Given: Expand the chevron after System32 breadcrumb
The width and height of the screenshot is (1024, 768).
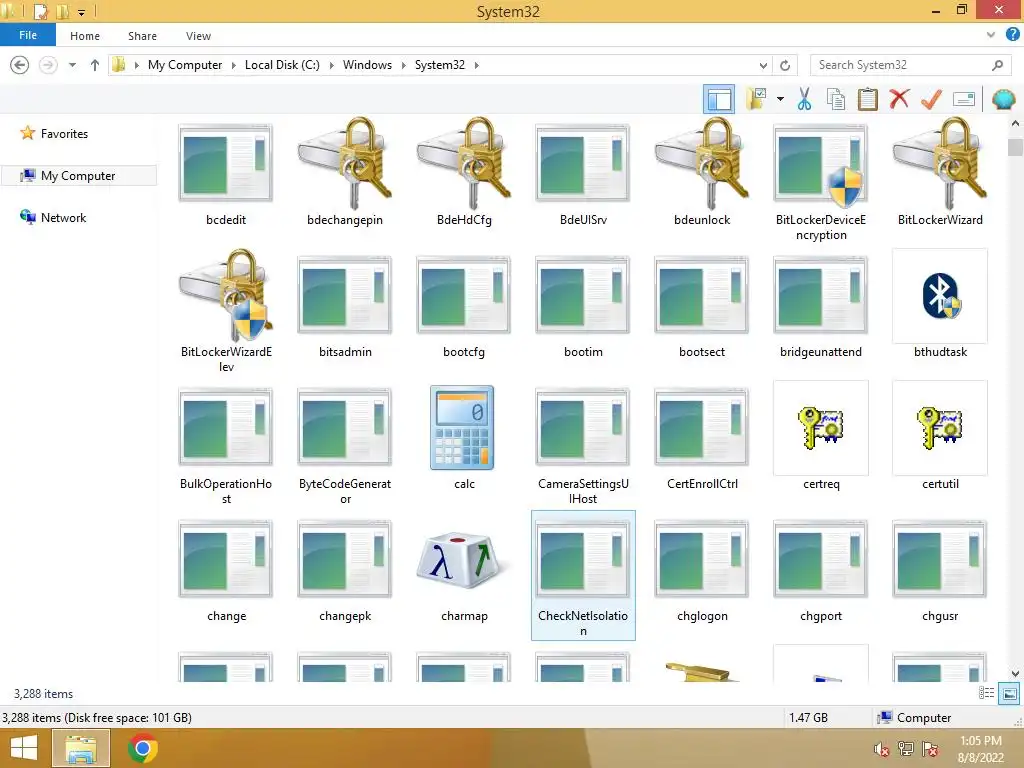Looking at the screenshot, I should point(477,65).
